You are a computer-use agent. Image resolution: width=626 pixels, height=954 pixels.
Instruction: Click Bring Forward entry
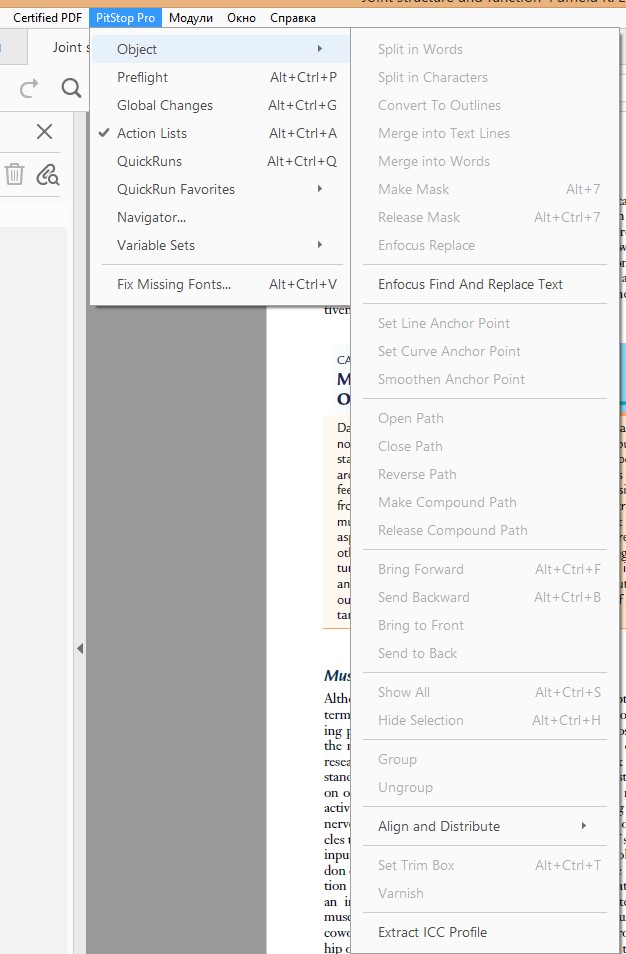pos(485,569)
